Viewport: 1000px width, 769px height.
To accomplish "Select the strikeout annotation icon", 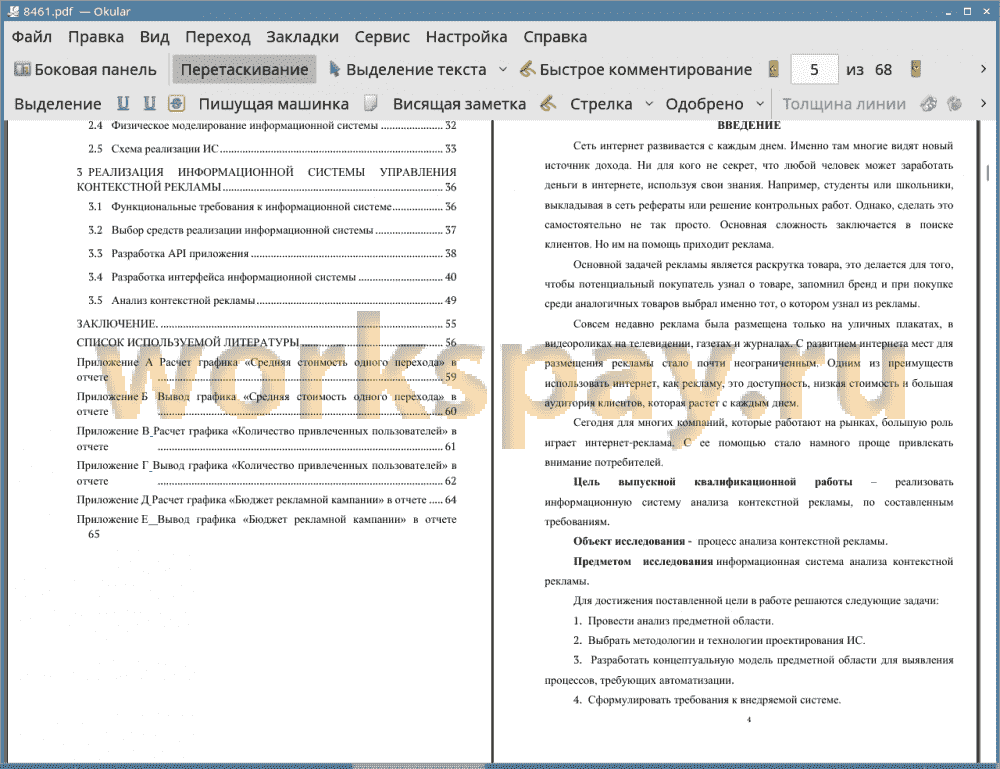I will pyautogui.click(x=177, y=103).
